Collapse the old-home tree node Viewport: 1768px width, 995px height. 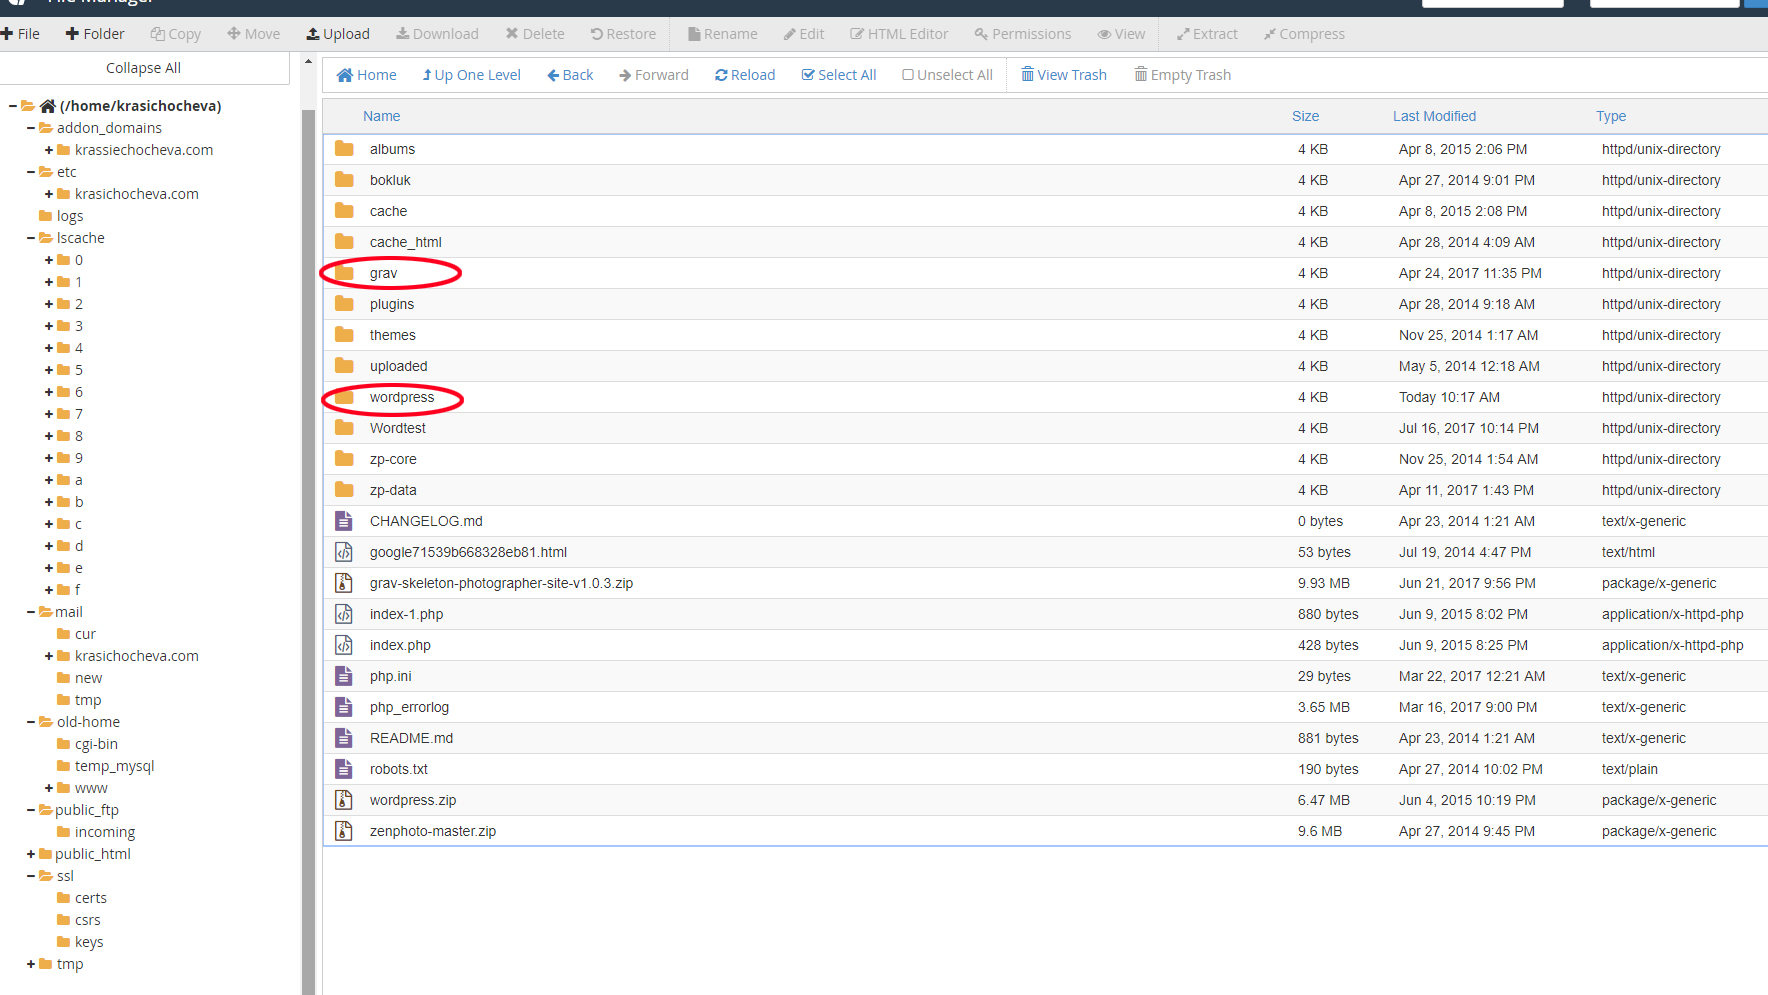pos(31,722)
